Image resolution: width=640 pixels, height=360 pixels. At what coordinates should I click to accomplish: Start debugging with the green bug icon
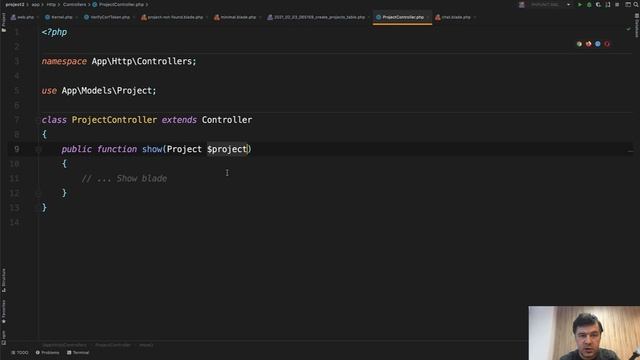(x=589, y=4)
